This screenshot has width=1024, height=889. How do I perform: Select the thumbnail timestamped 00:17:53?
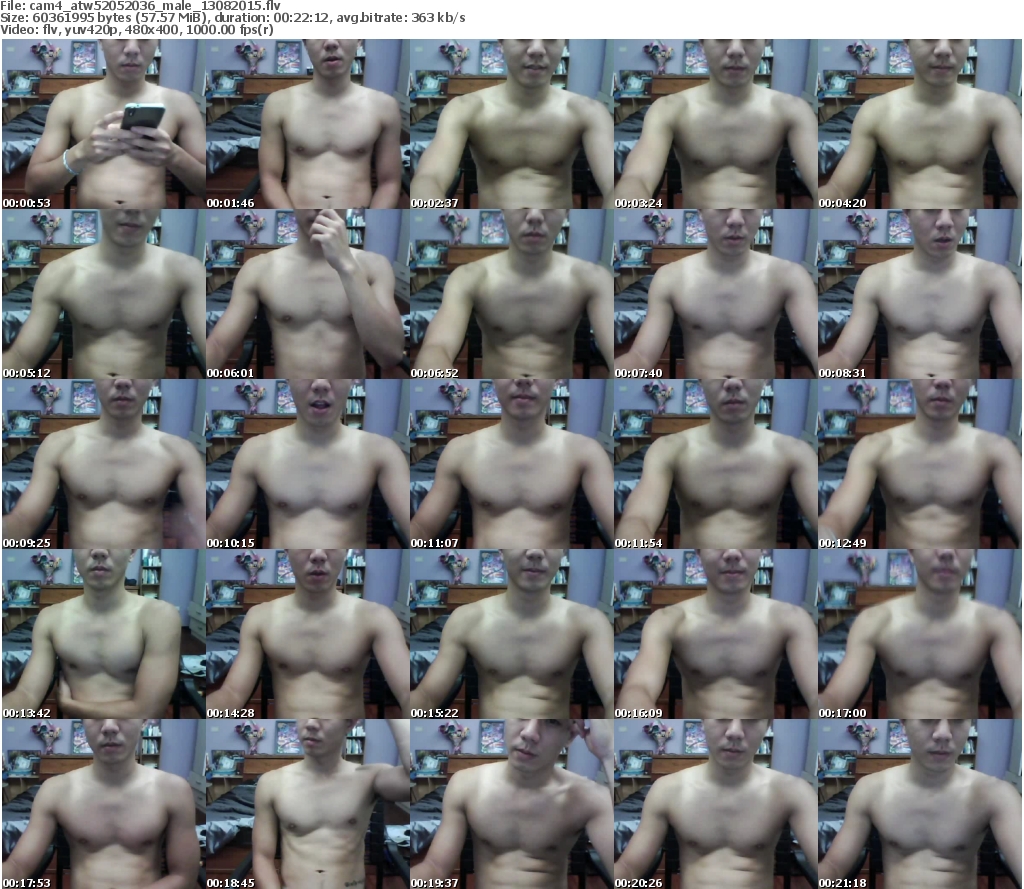[x=104, y=804]
